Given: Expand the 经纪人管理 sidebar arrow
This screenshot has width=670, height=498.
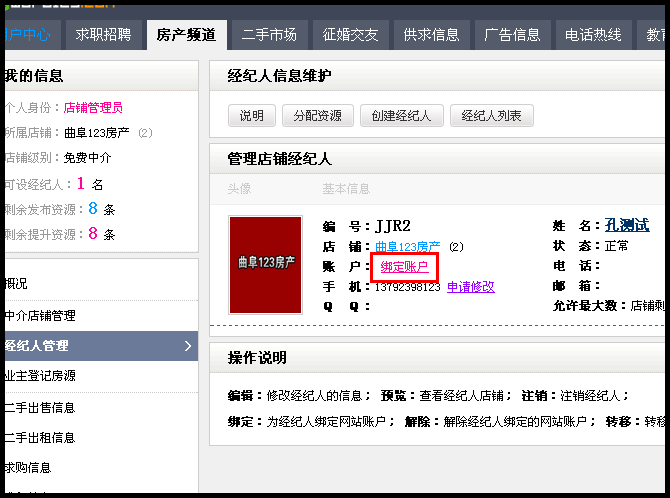Looking at the screenshot, I should (187, 346).
